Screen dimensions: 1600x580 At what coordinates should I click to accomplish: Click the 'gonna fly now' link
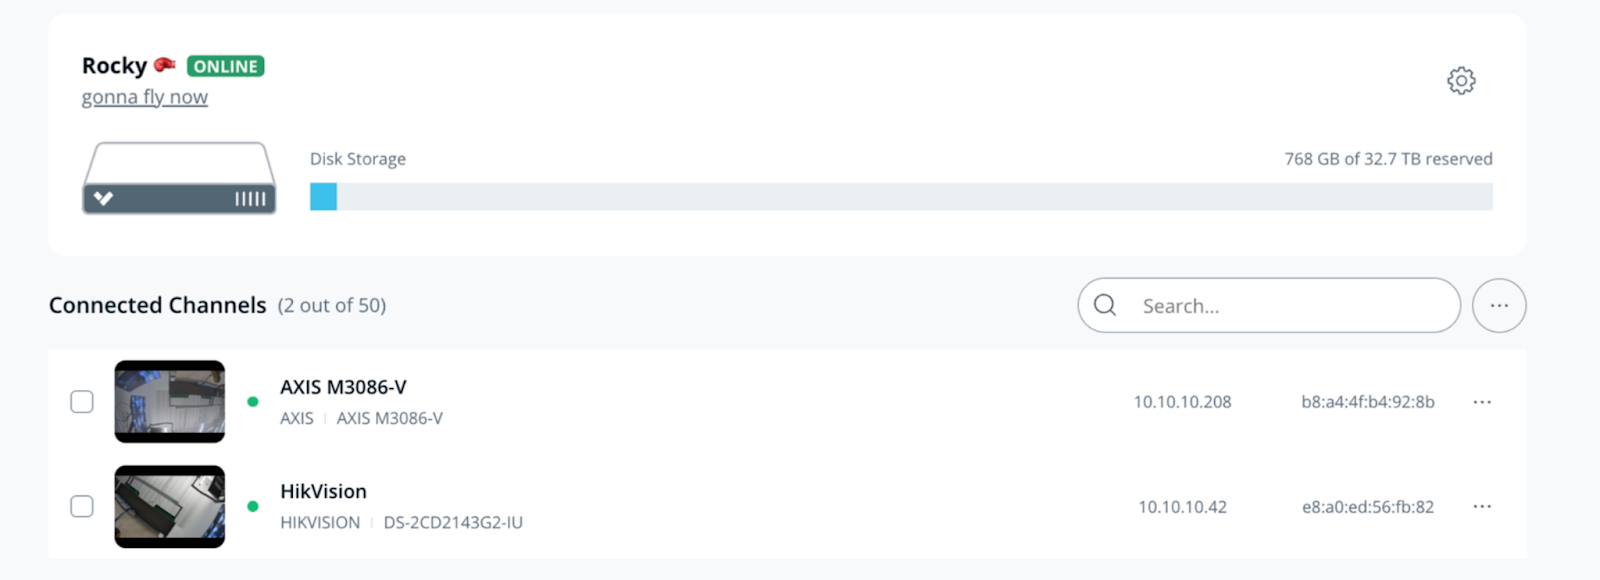145,97
